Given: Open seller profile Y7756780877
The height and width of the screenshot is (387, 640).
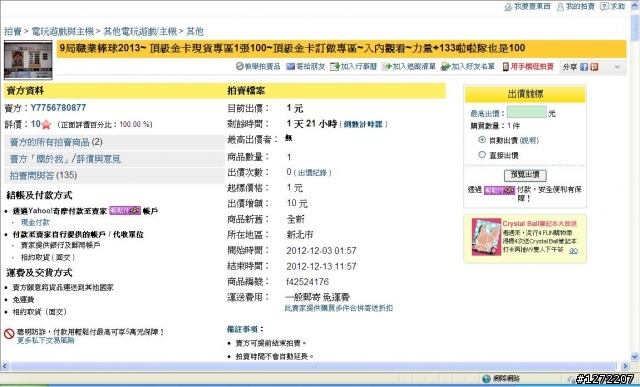Looking at the screenshot, I should click(x=58, y=108).
